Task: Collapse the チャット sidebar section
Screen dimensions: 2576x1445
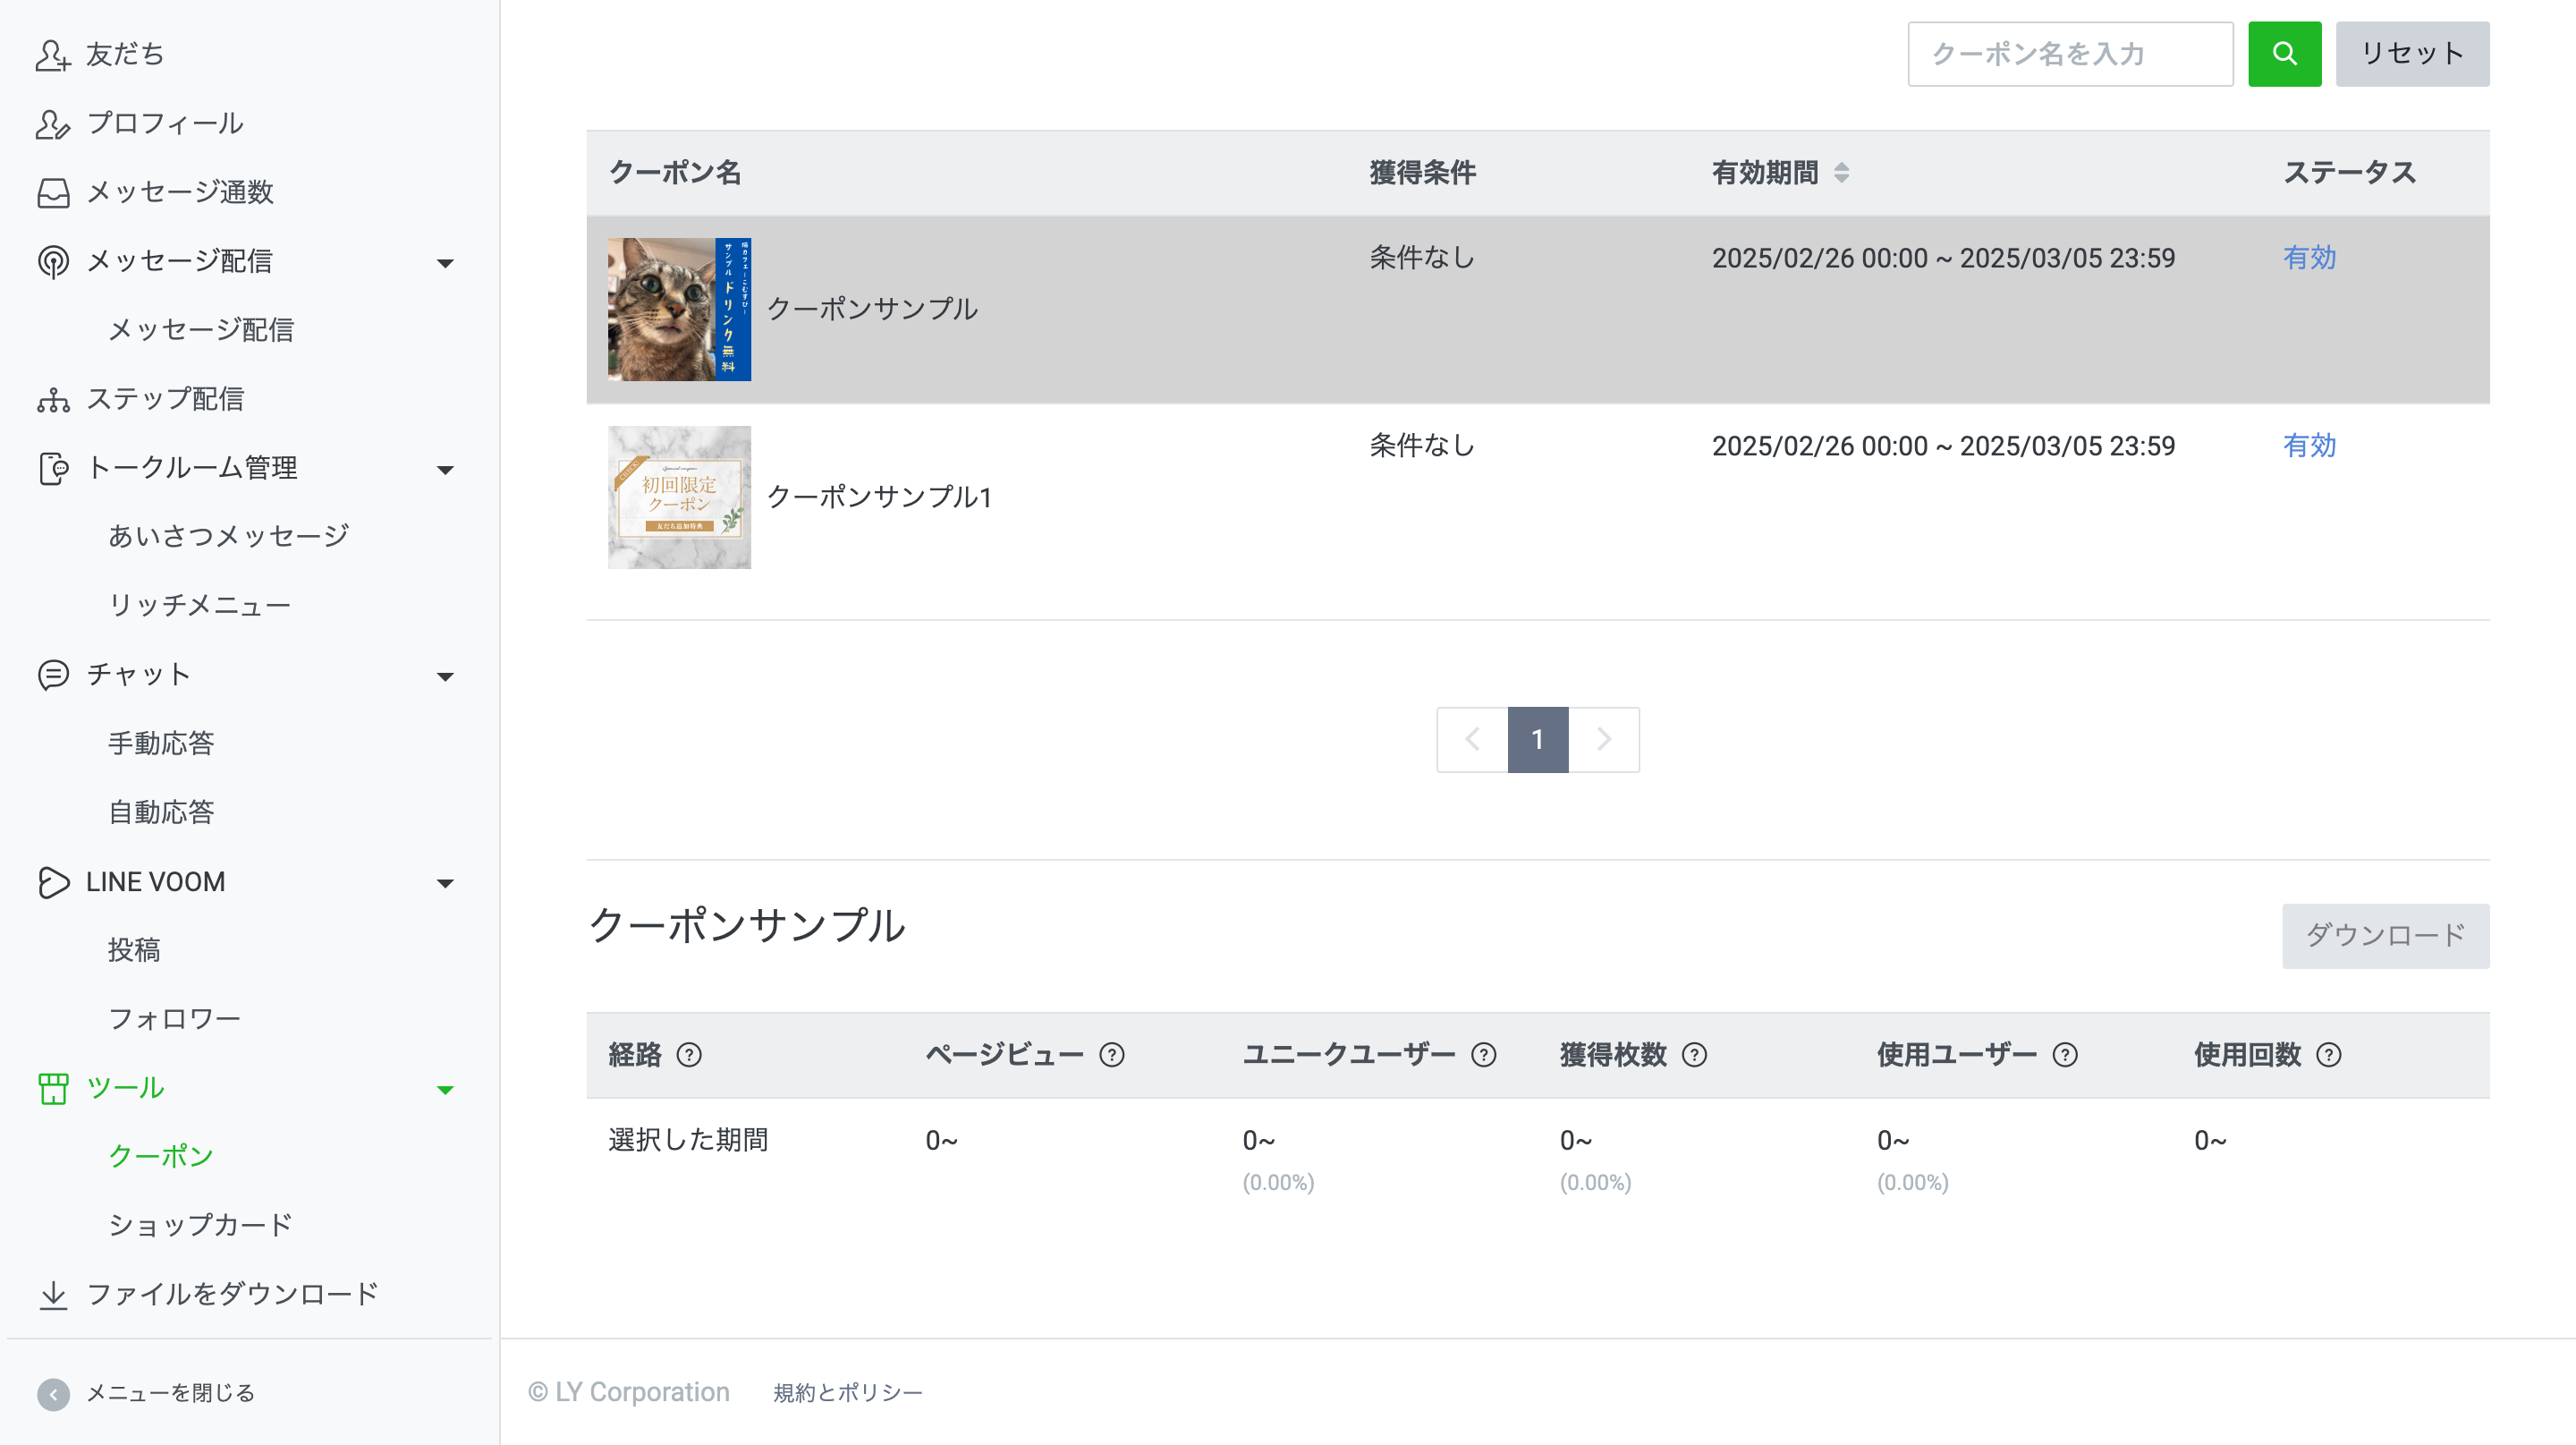Action: pos(445,676)
